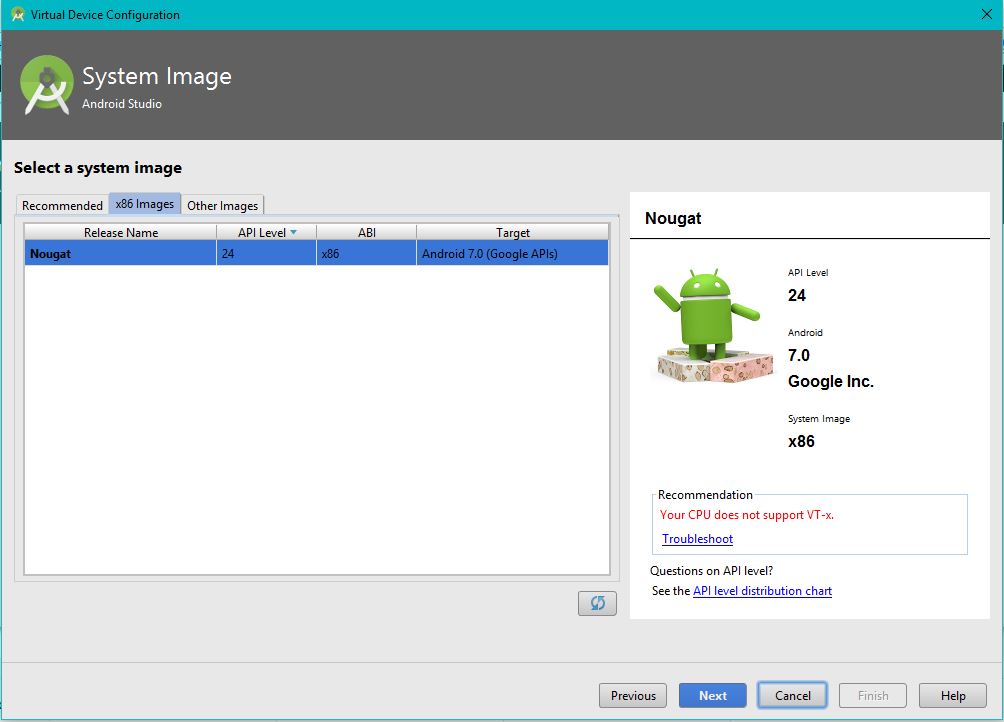Click the ABI column header
This screenshot has width=1004, height=722.
tap(366, 232)
